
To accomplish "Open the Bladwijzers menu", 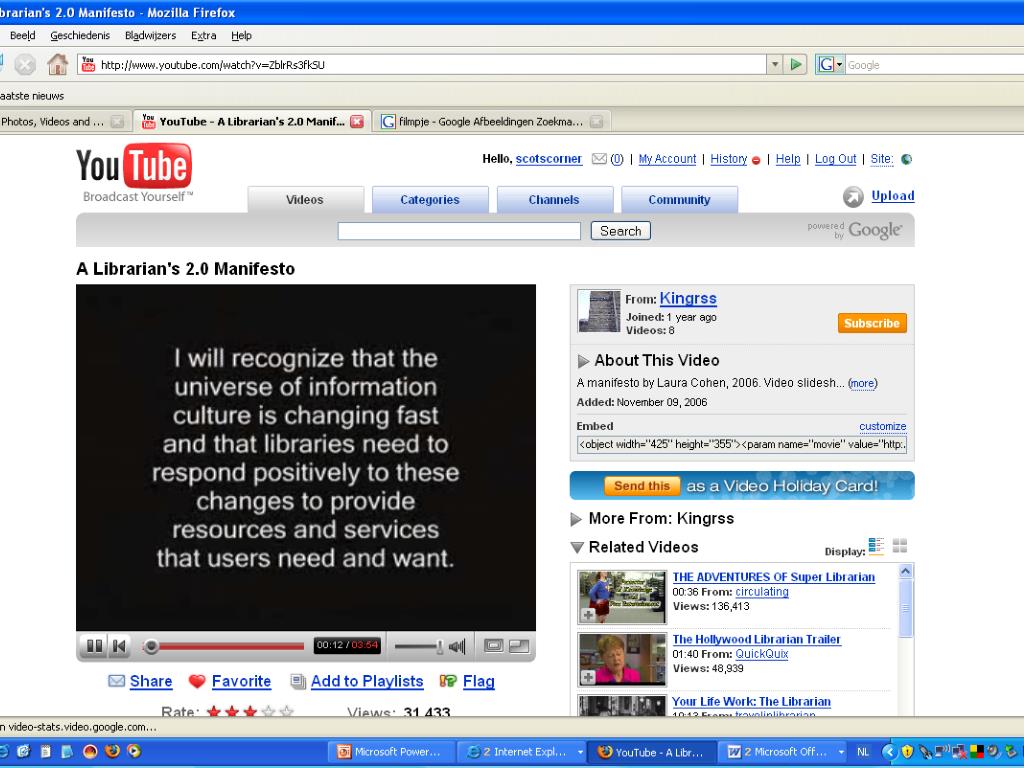I will pos(150,35).
